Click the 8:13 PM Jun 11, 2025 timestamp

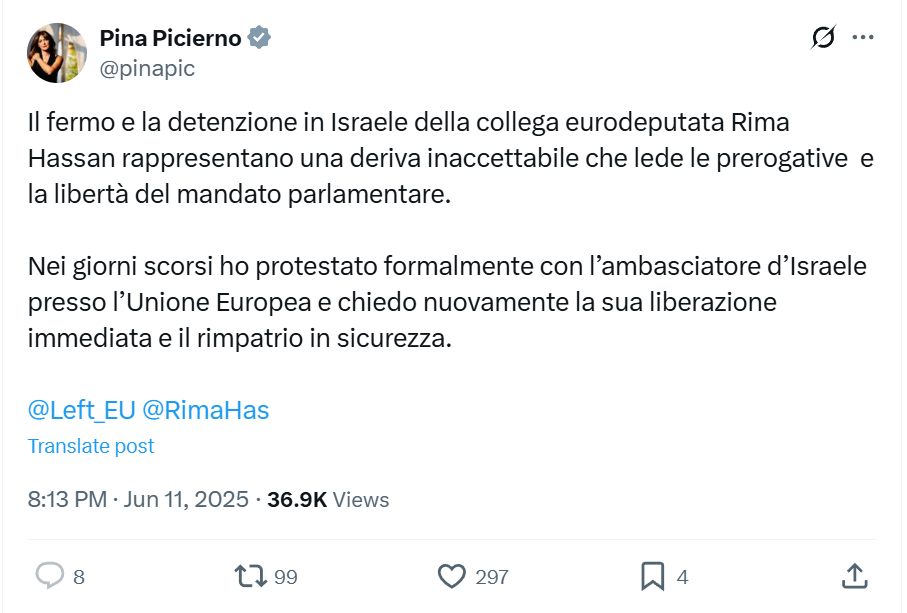[138, 499]
